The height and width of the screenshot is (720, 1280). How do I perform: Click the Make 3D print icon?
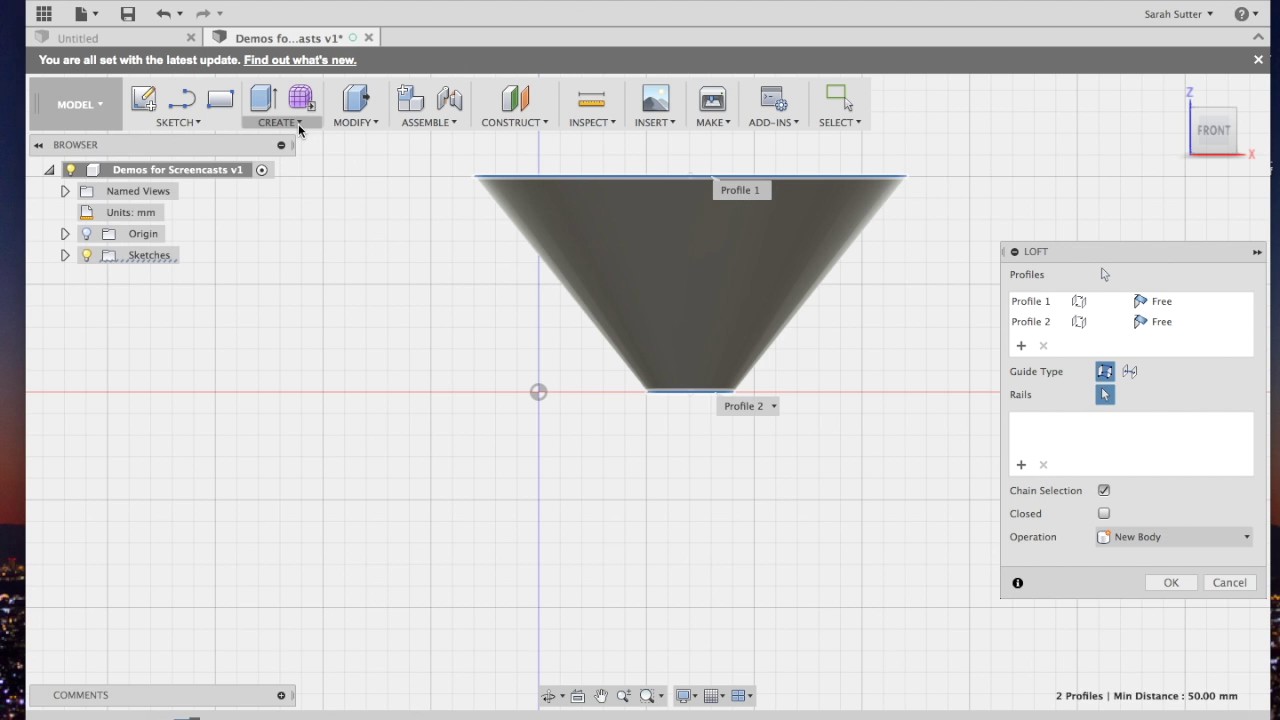point(712,98)
